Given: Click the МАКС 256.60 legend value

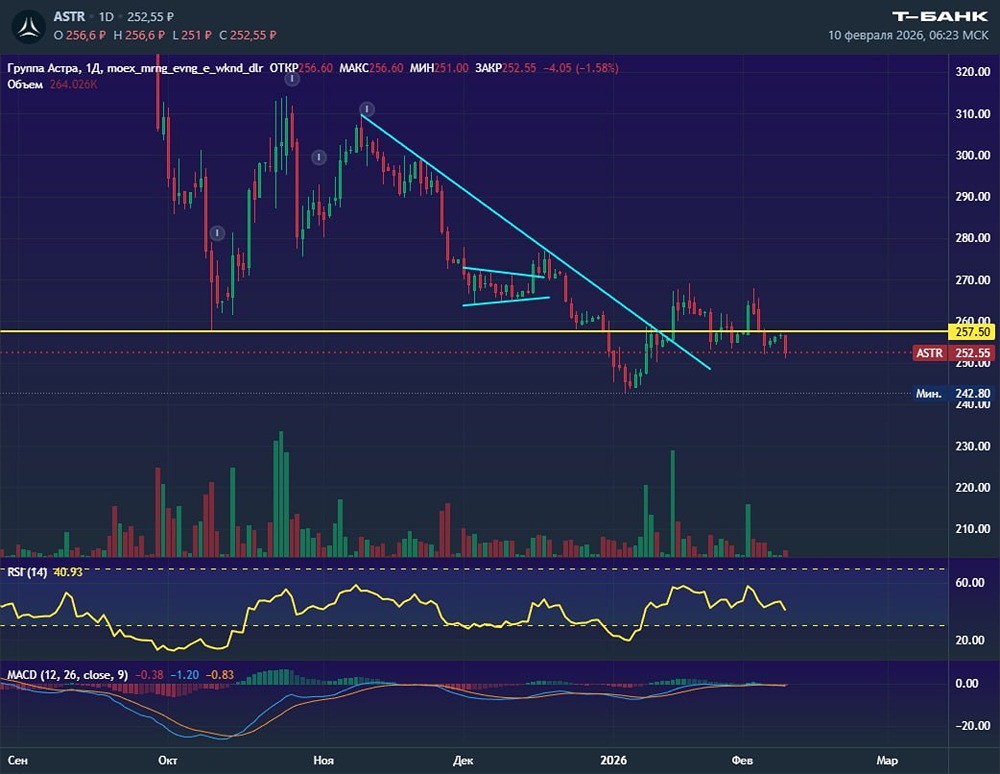Looking at the screenshot, I should pyautogui.click(x=371, y=68).
